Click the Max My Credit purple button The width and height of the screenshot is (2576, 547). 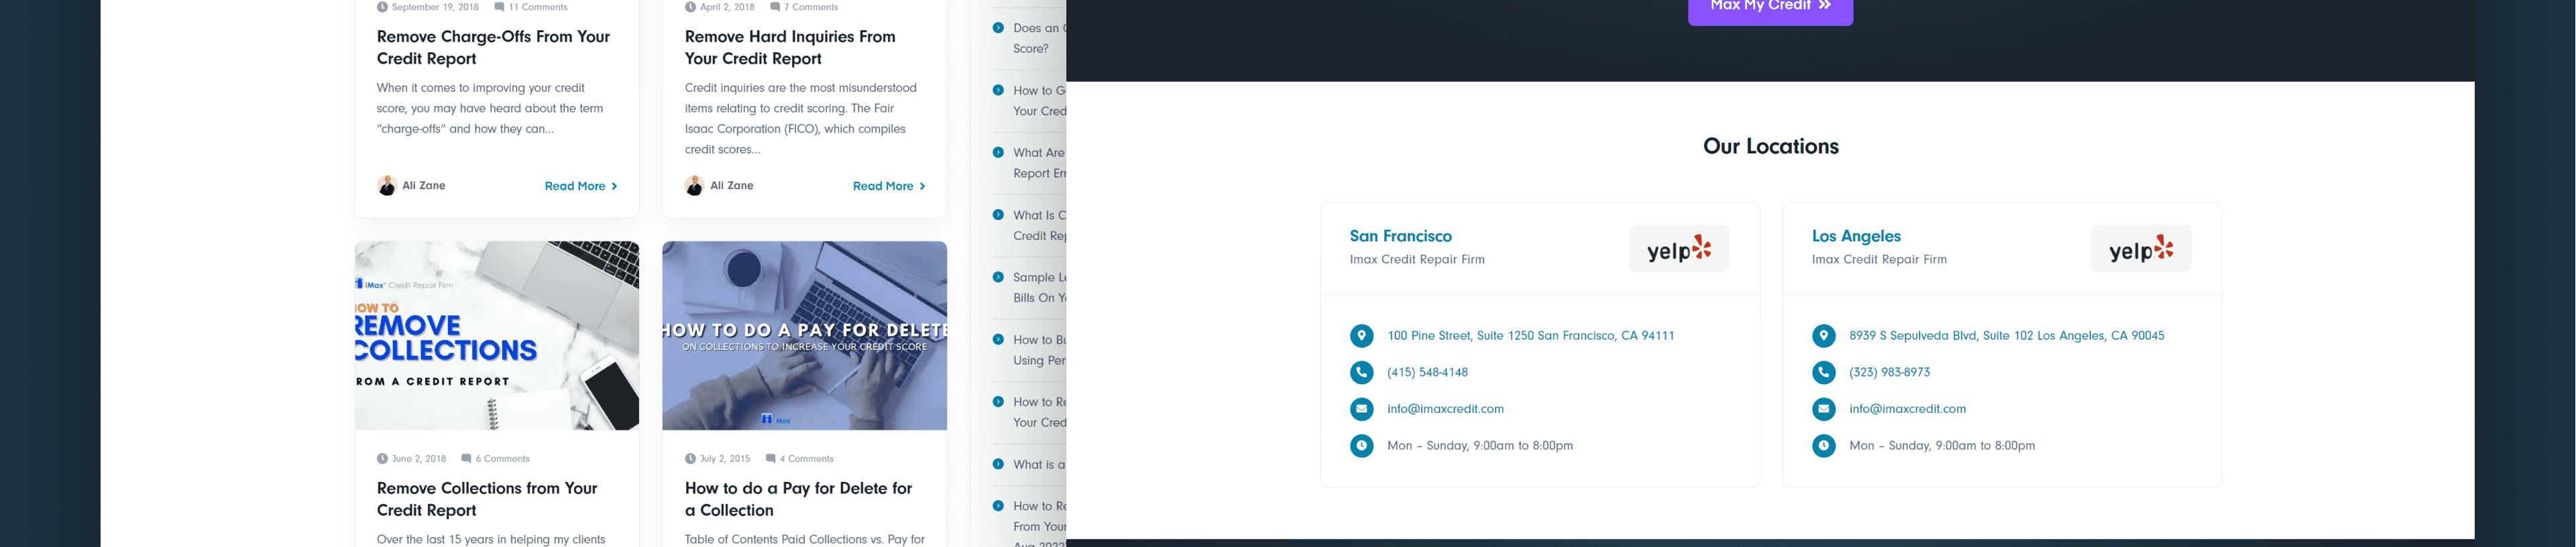[1770, 8]
